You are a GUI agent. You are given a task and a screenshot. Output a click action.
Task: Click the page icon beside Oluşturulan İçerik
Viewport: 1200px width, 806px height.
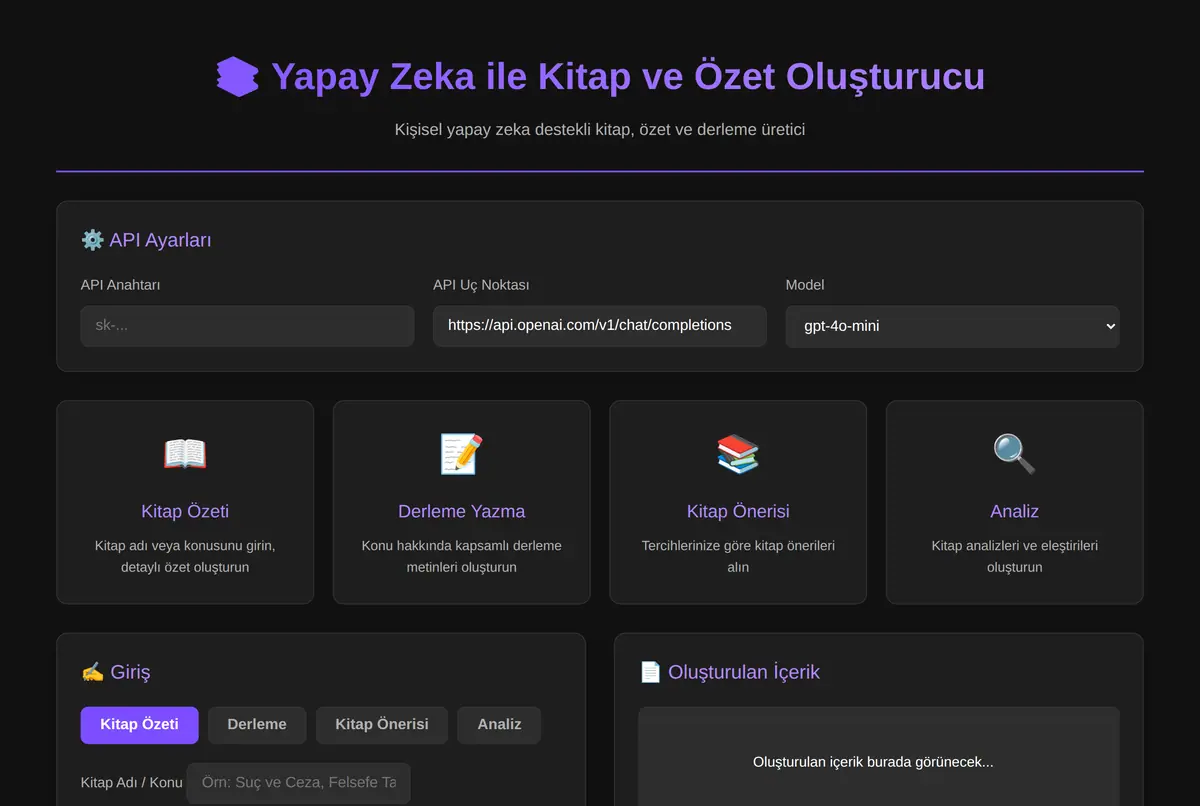point(650,672)
